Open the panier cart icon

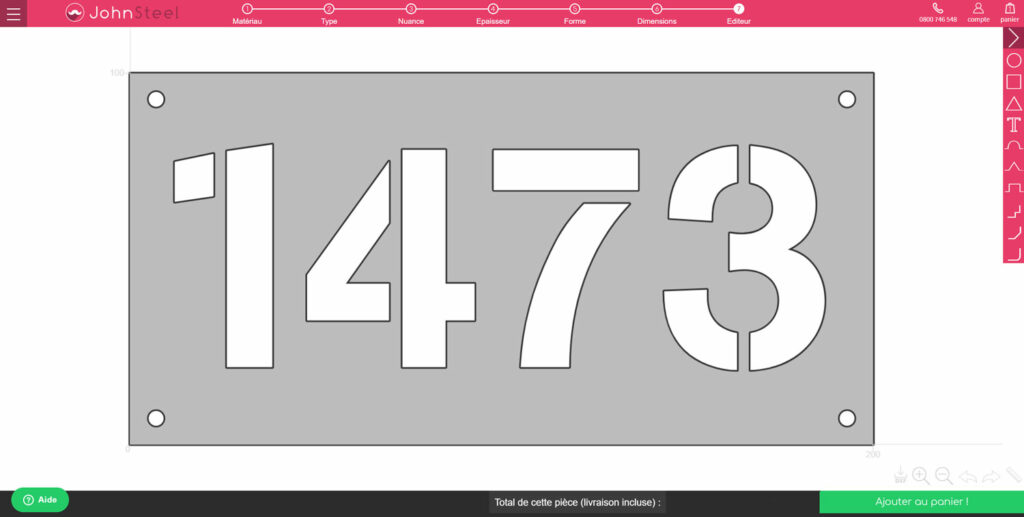tap(1009, 13)
